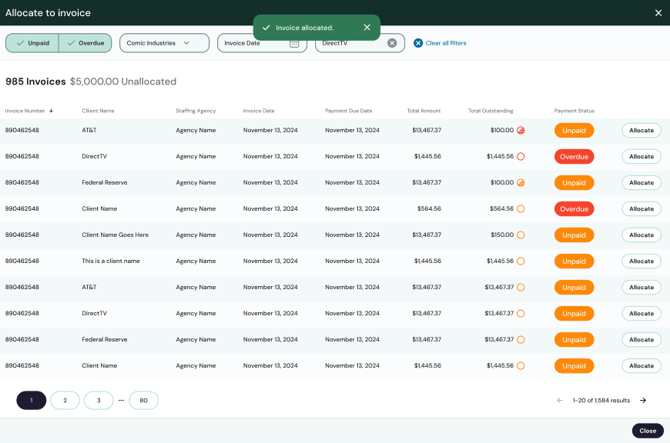Go to page 3

pyautogui.click(x=98, y=400)
